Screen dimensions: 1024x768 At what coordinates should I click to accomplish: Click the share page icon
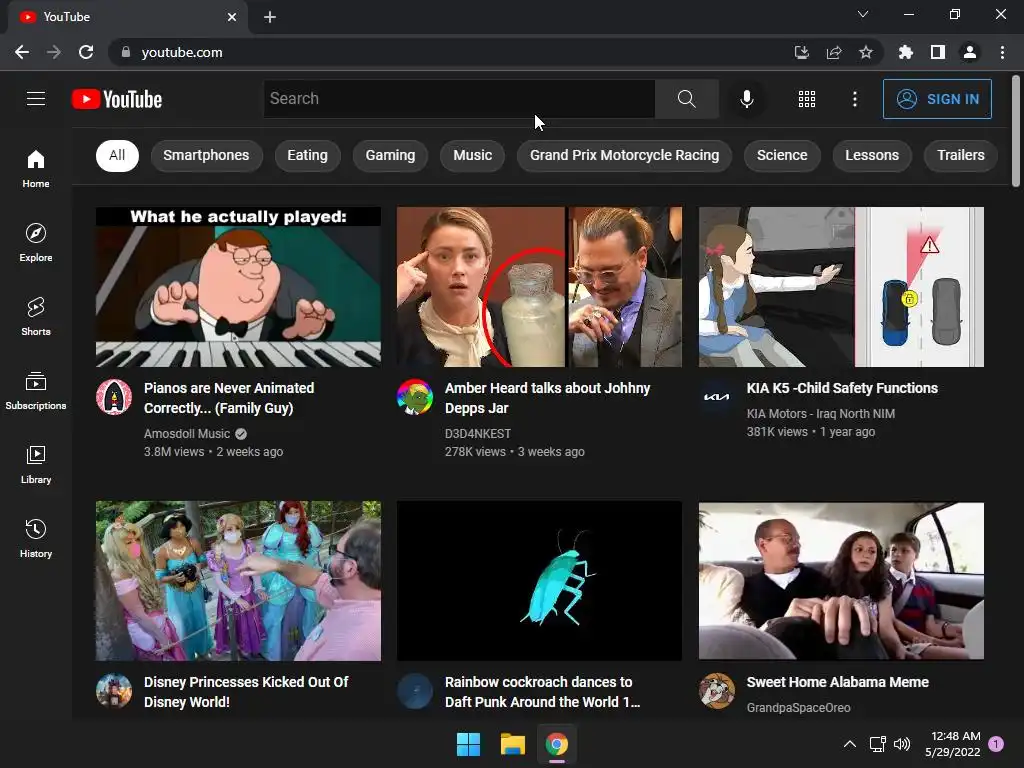point(834,52)
